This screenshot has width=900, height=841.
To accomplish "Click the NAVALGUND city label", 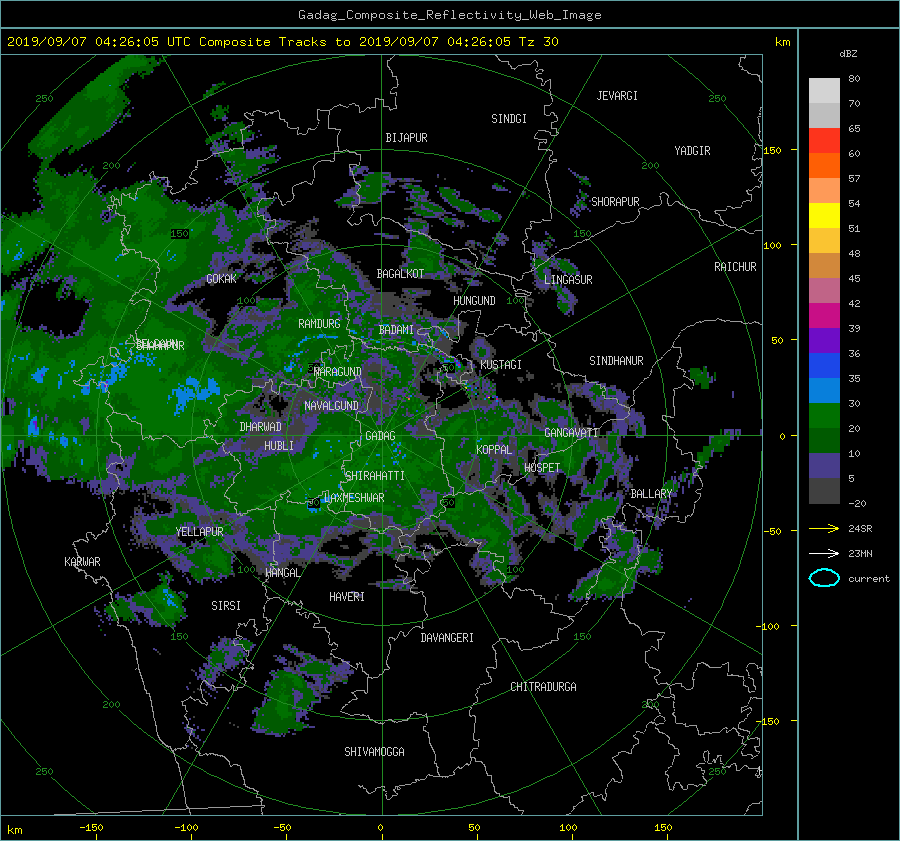I will point(331,406).
